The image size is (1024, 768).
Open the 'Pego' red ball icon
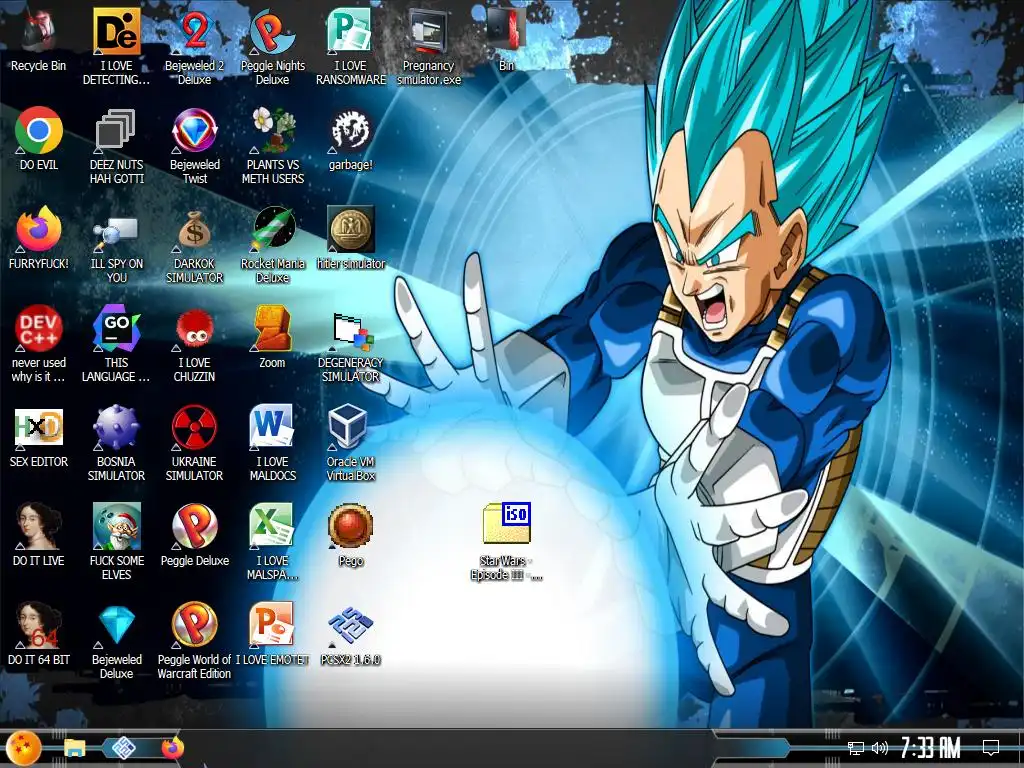[351, 526]
